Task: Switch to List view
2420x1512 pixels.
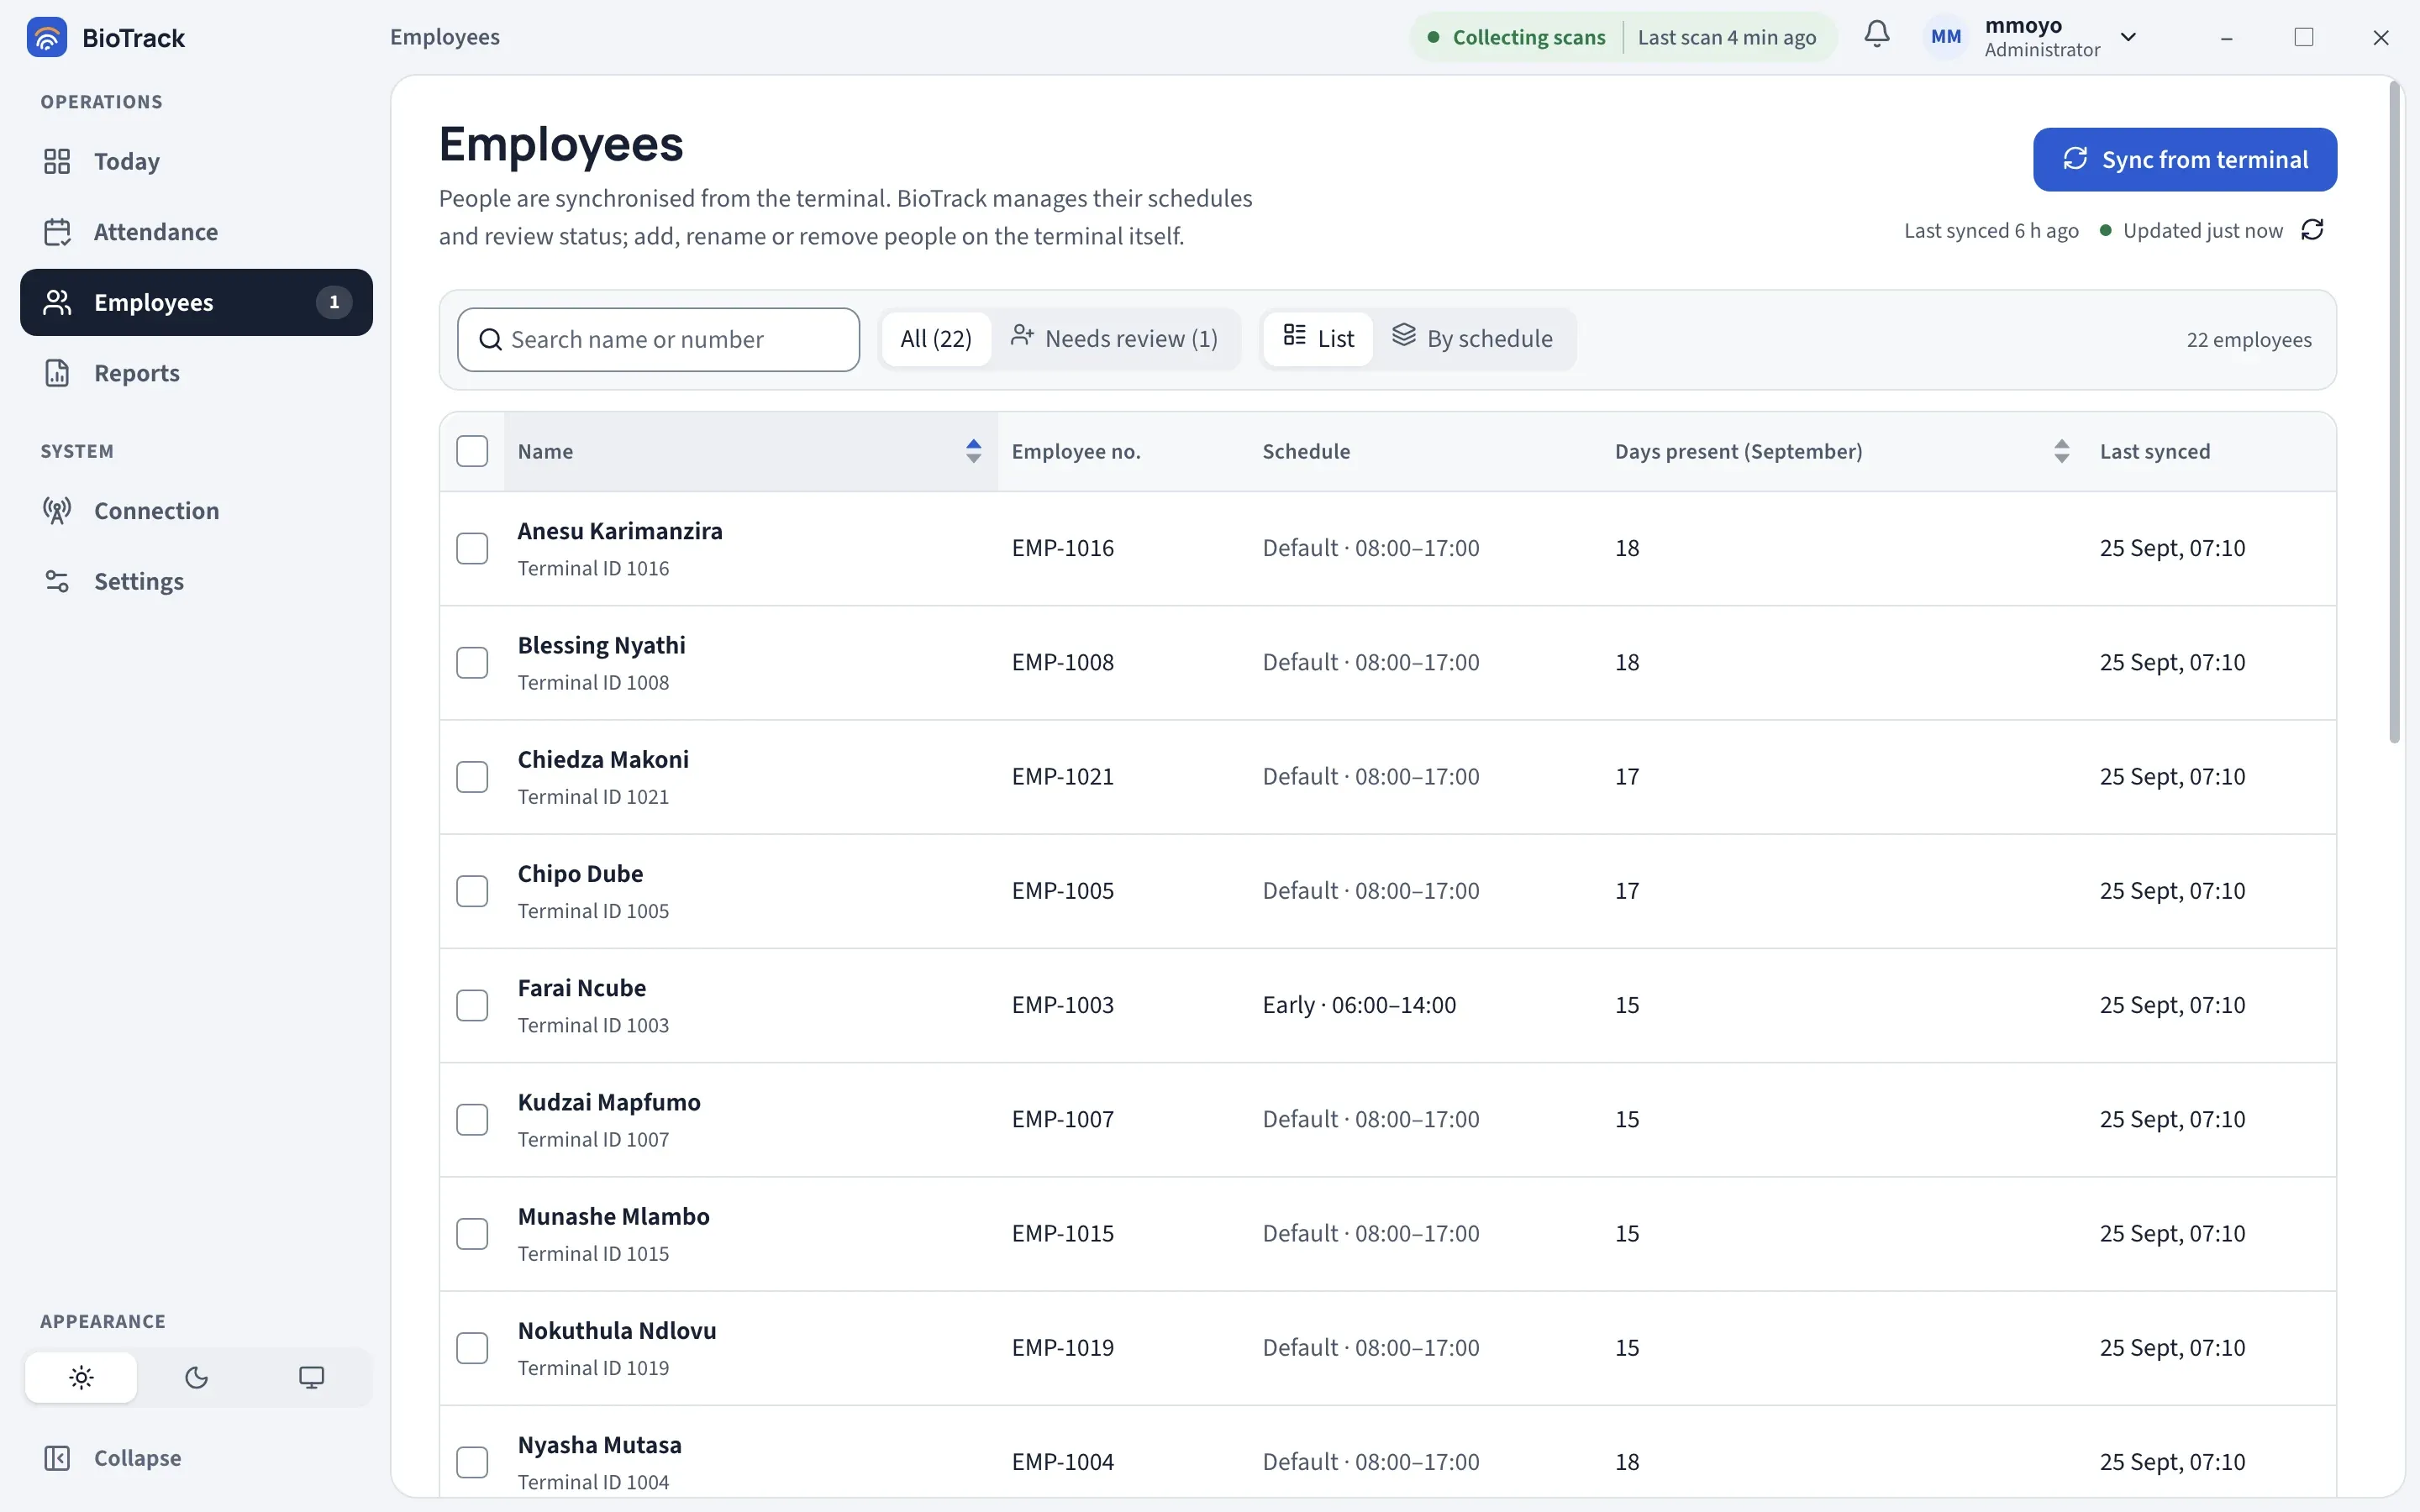Action: (x=1318, y=339)
